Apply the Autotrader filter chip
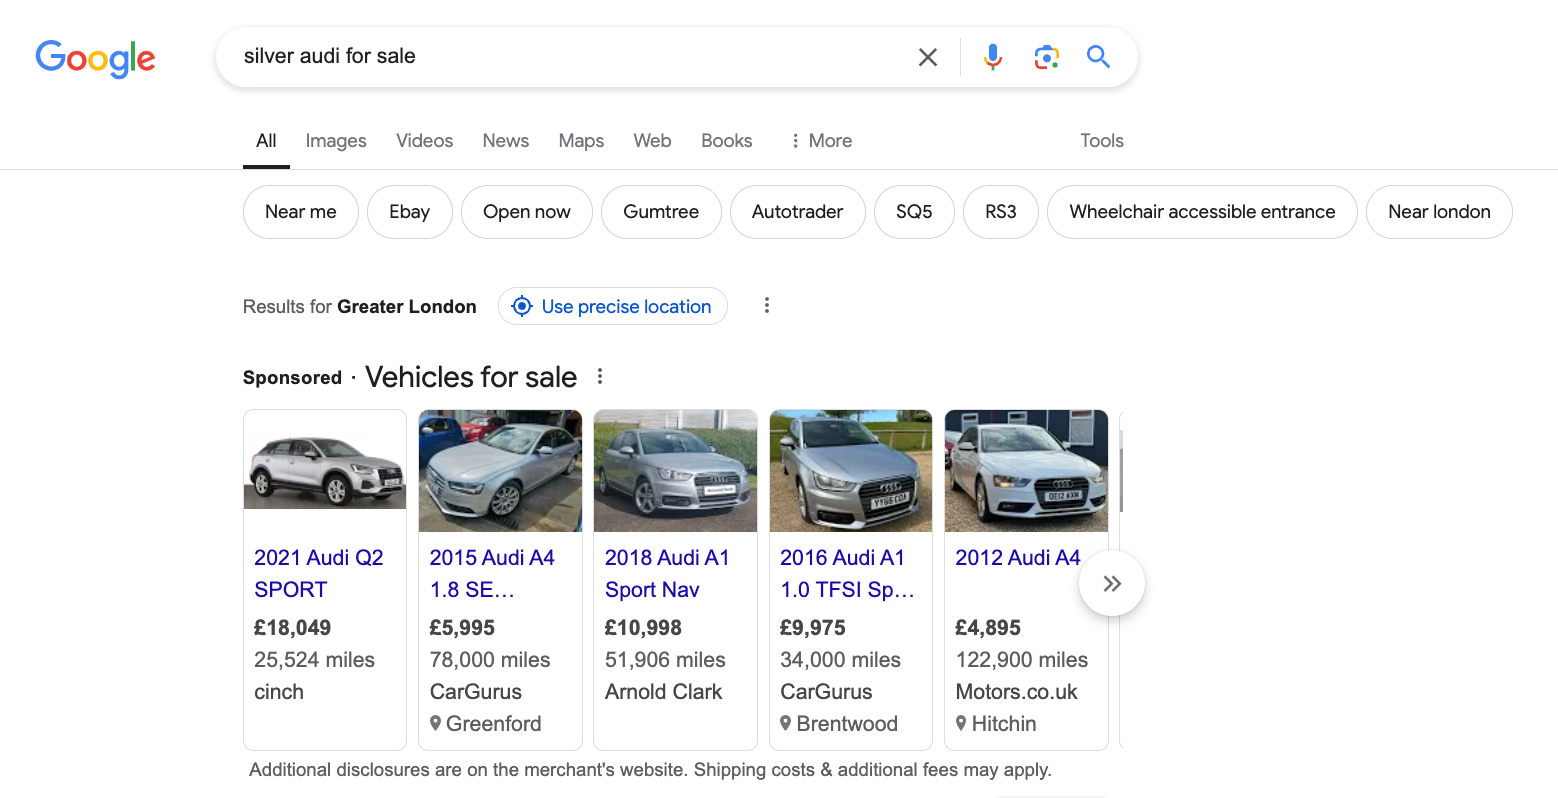The height and width of the screenshot is (798, 1558). 797,212
